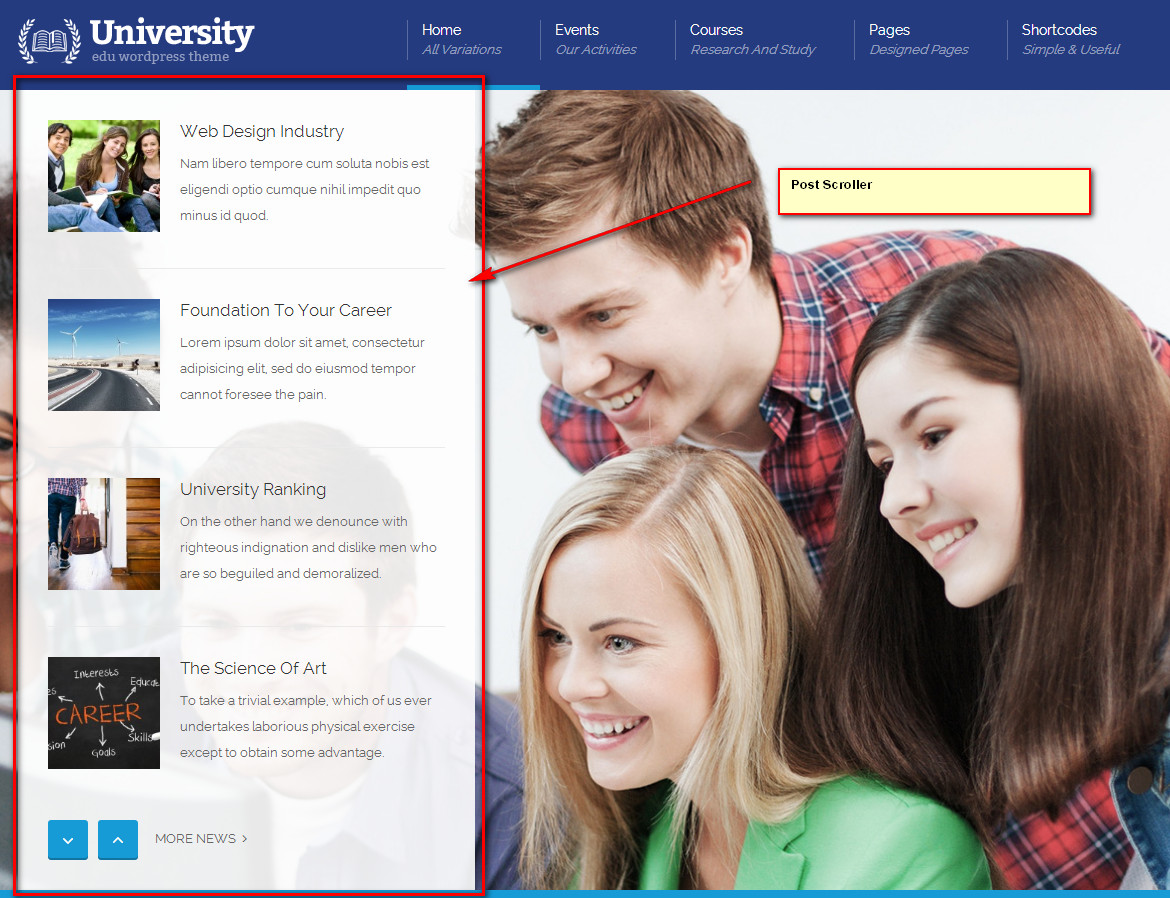Open the University Ranking post title
This screenshot has height=898, width=1170.
[253, 489]
